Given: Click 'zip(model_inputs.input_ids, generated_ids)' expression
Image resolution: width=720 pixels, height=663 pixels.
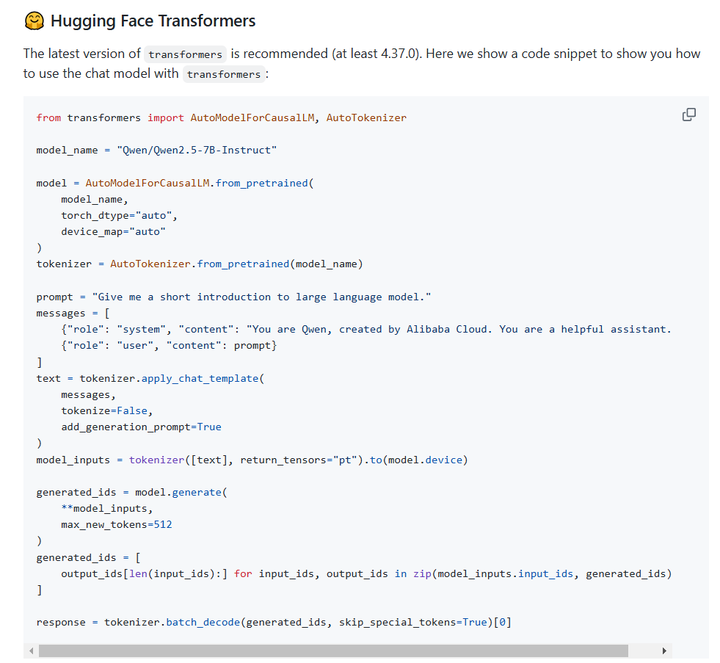Looking at the screenshot, I should (542, 574).
